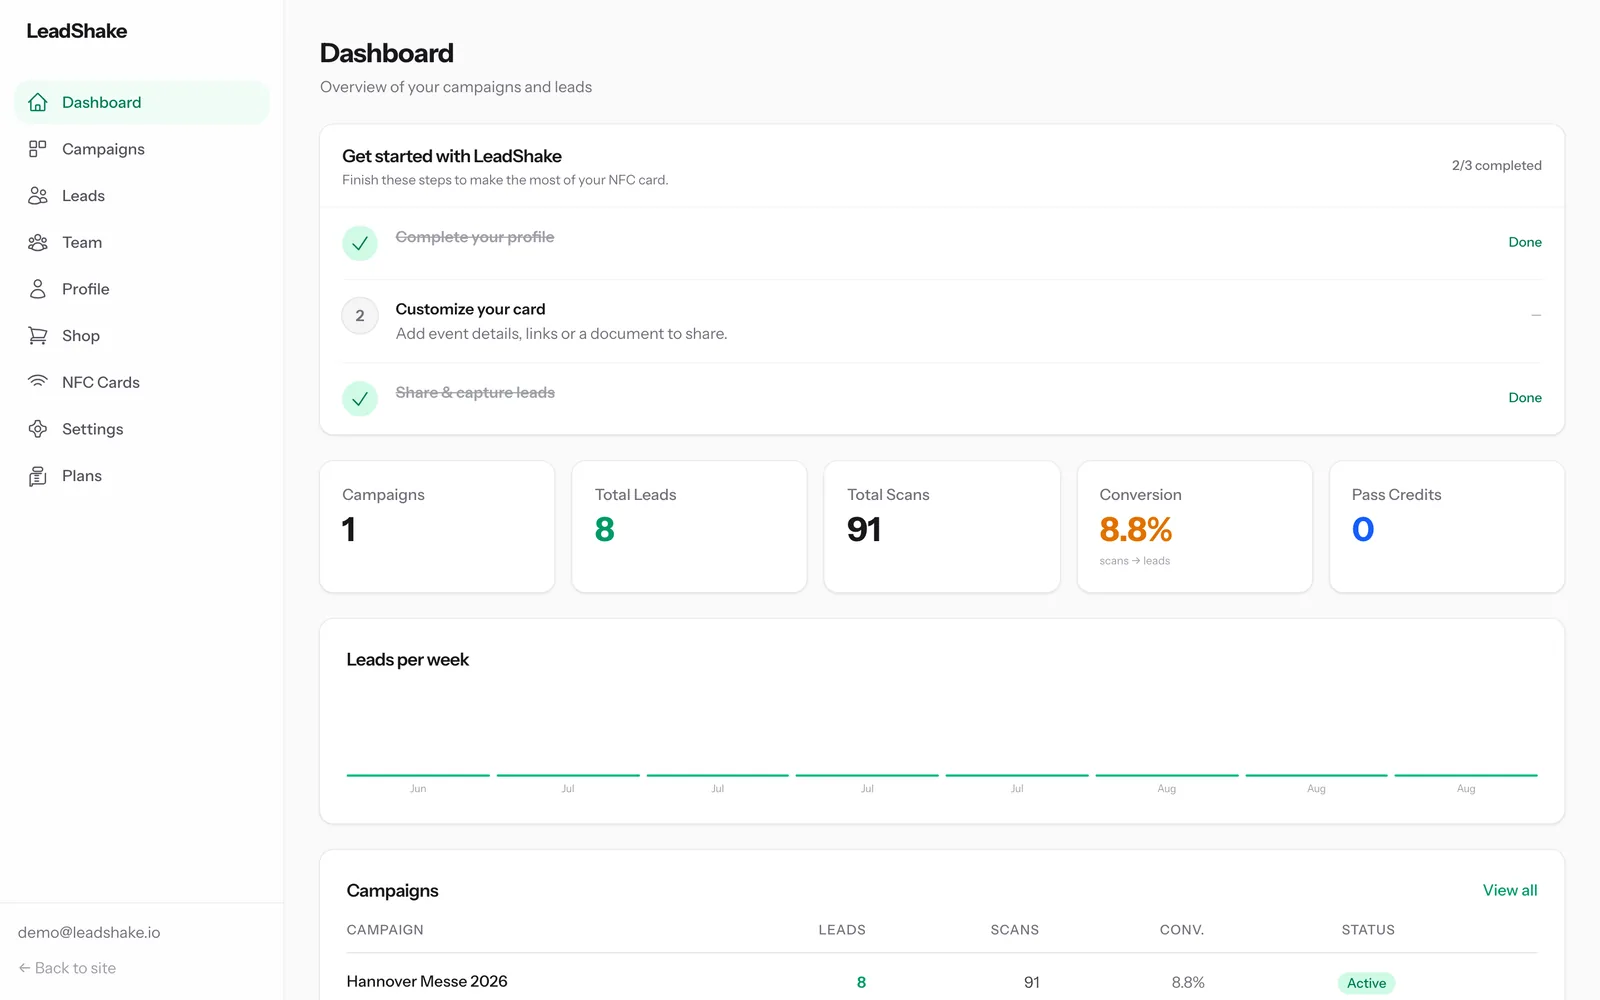Click the Settings gear icon
The width and height of the screenshot is (1600, 1000).
pyautogui.click(x=38, y=429)
